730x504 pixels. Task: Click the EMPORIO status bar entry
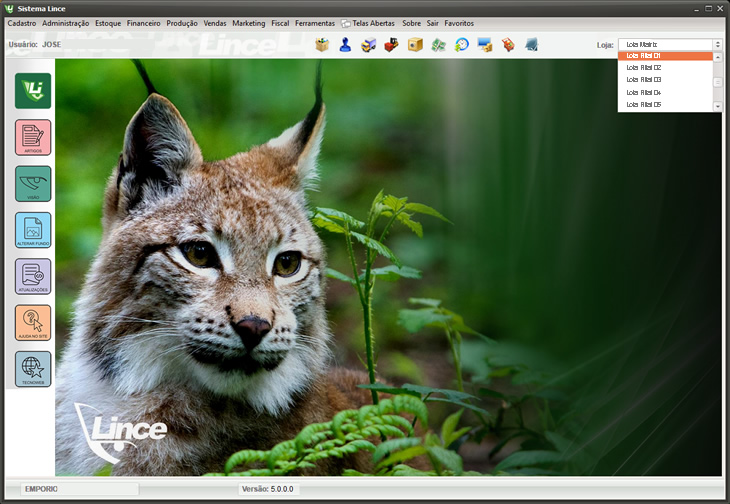(80, 489)
